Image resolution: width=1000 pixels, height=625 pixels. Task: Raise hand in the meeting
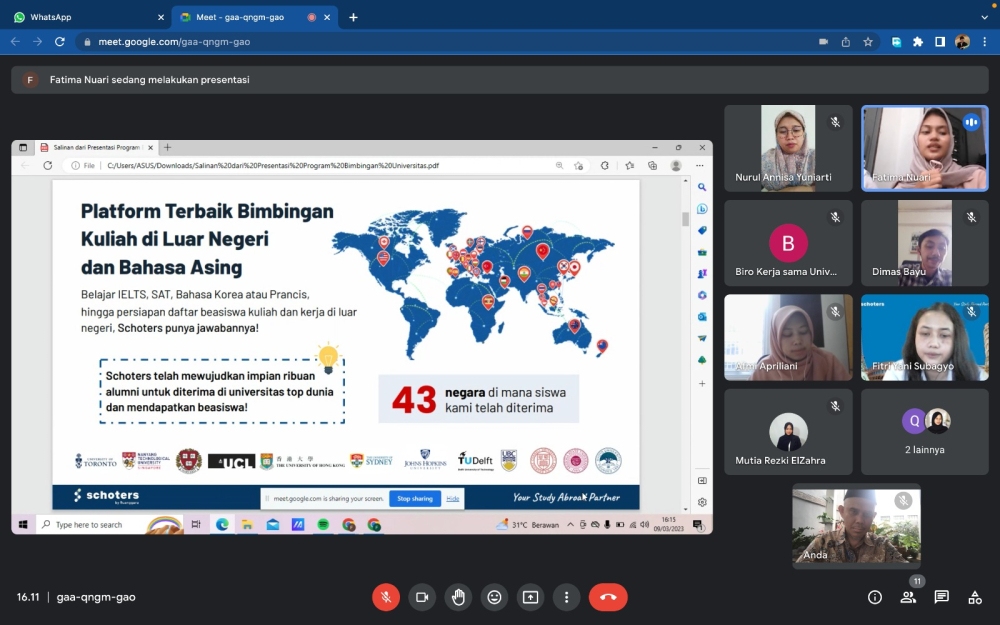click(x=458, y=598)
